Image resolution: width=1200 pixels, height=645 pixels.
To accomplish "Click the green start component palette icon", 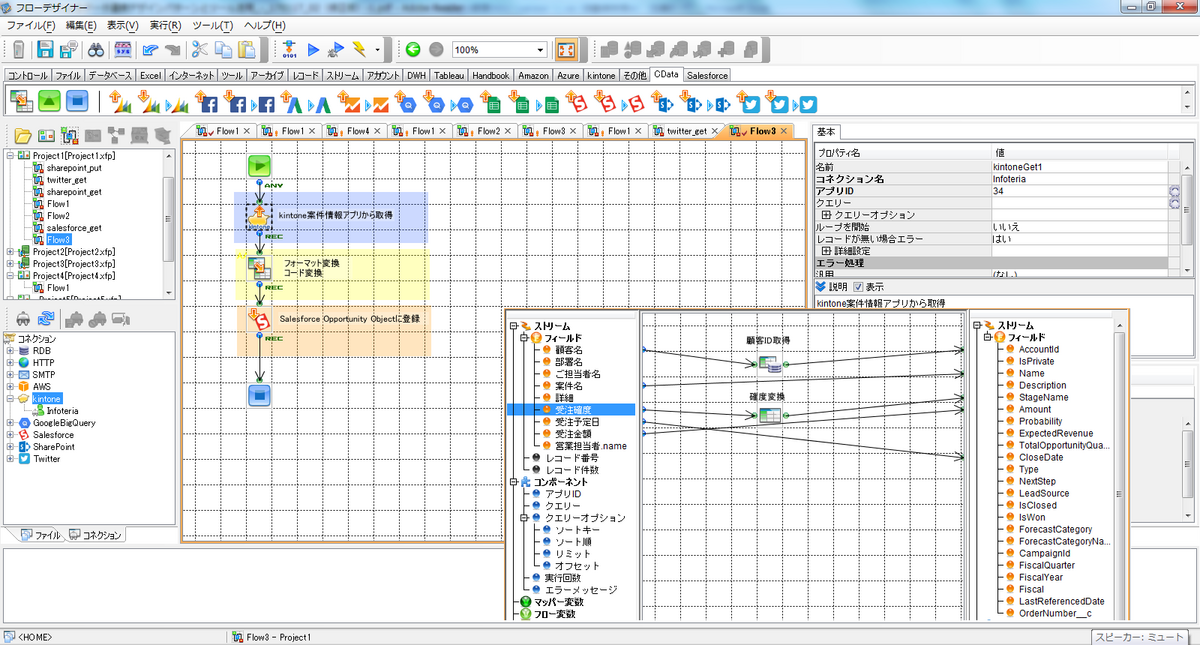I will [x=49, y=101].
